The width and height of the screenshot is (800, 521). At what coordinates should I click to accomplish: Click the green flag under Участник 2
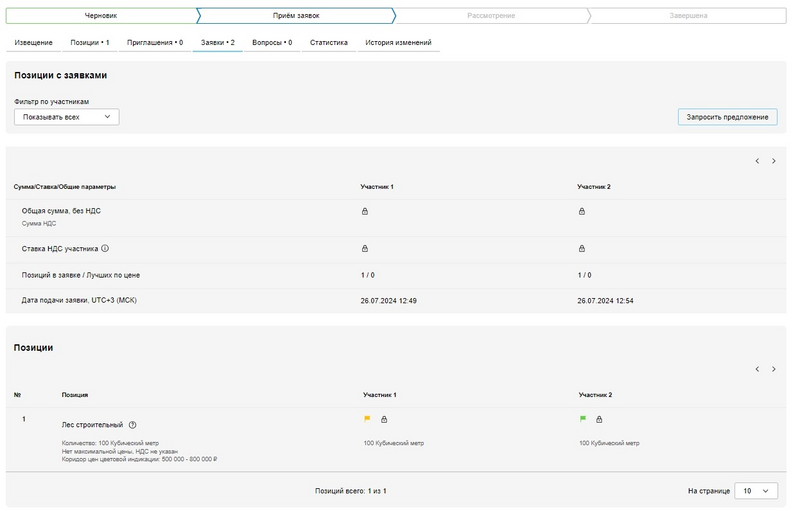pyautogui.click(x=583, y=419)
